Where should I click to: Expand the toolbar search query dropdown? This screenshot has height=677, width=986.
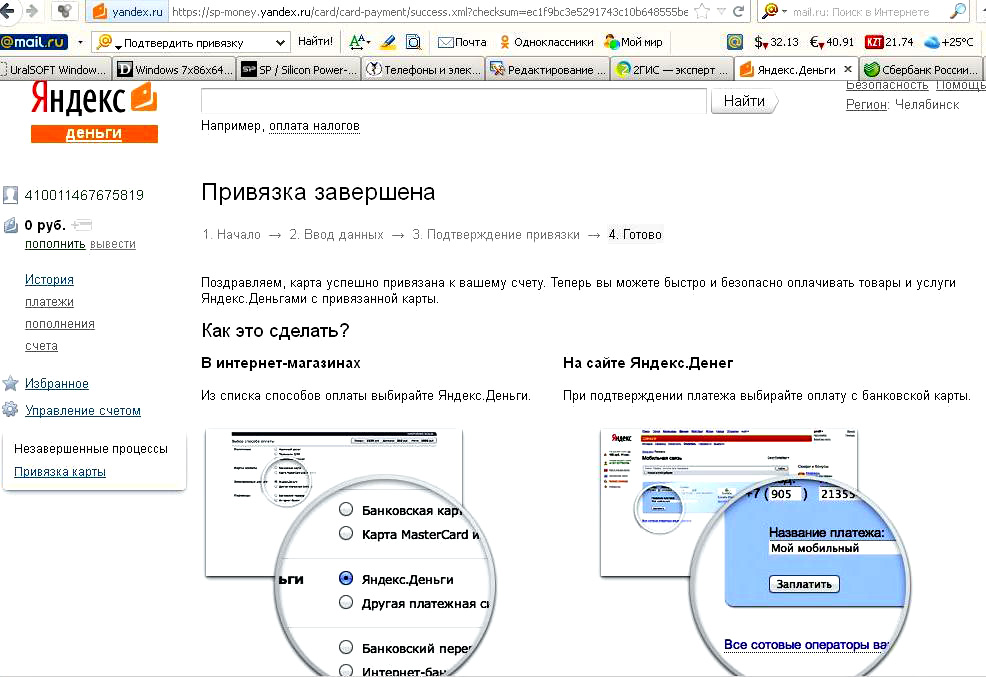pos(280,43)
